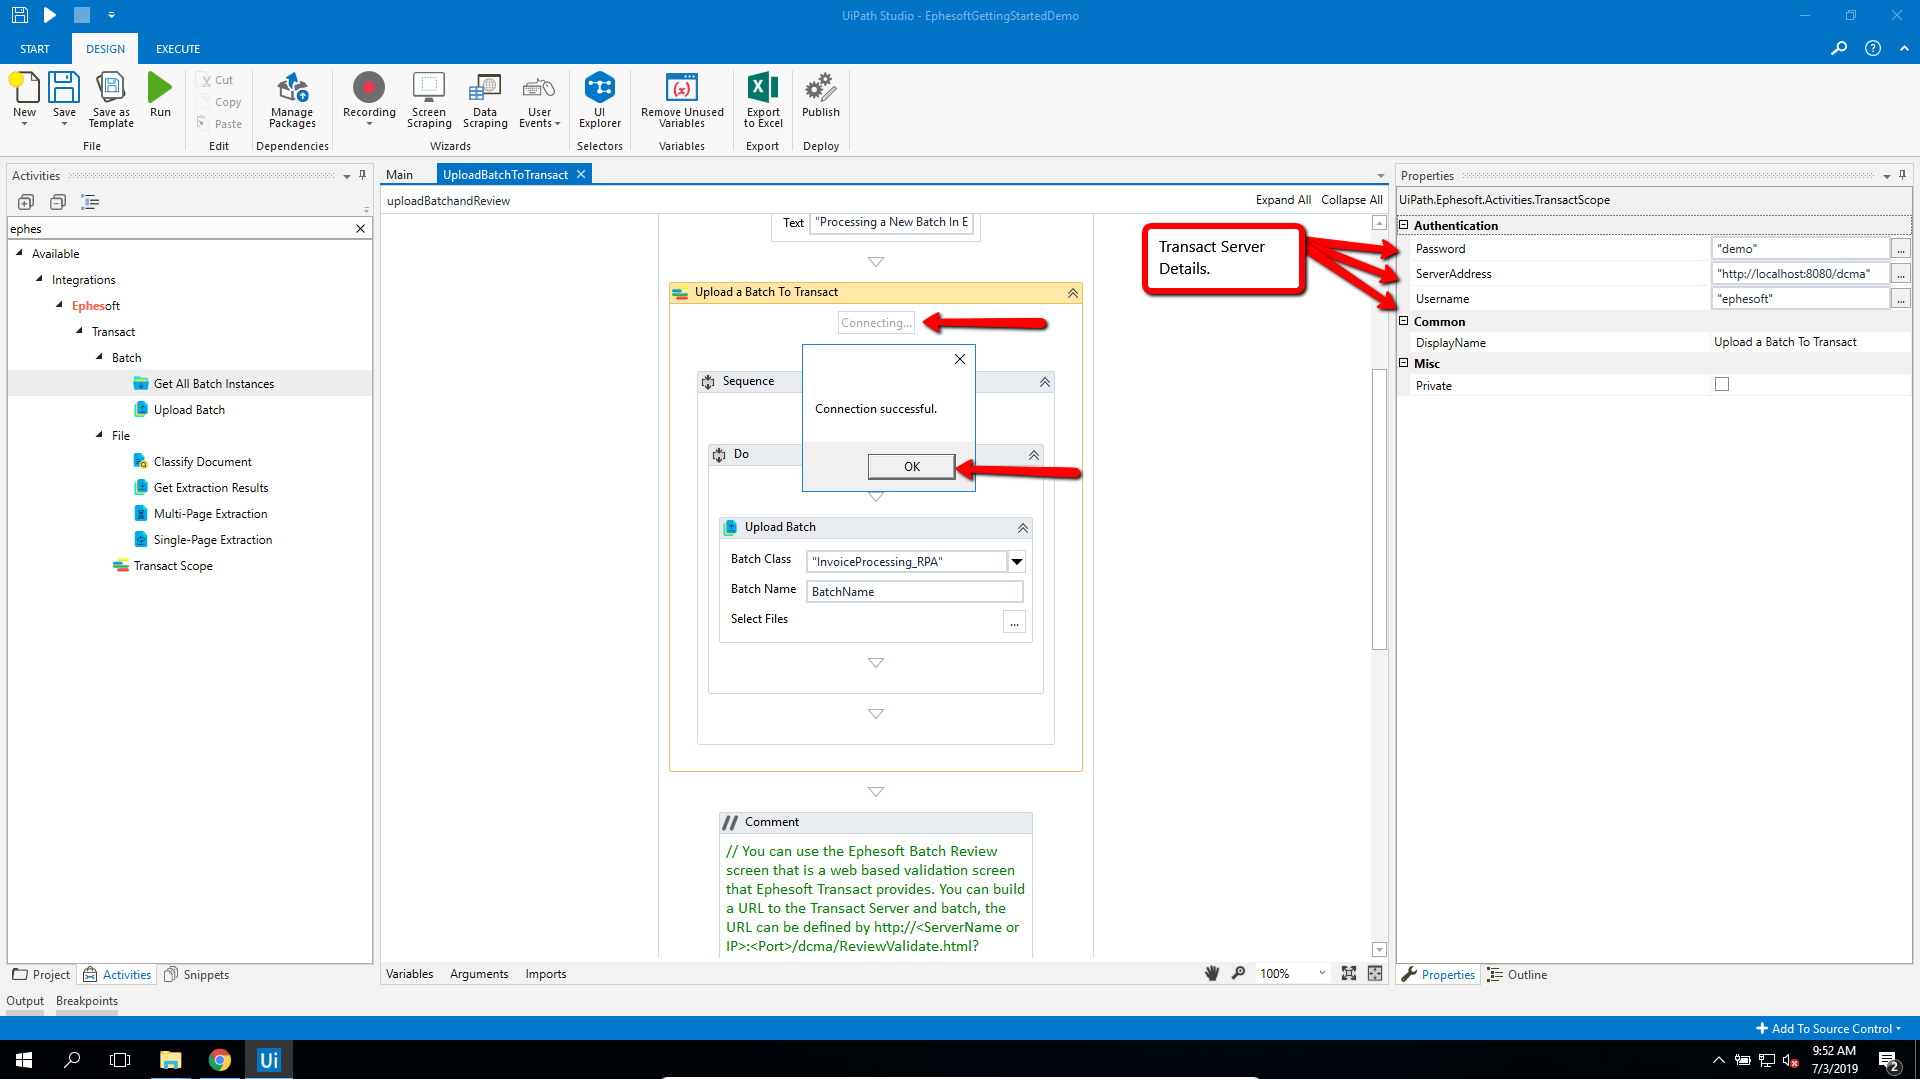Open File Explorer from taskbar
This screenshot has height=1079, width=1920.
pyautogui.click(x=171, y=1060)
